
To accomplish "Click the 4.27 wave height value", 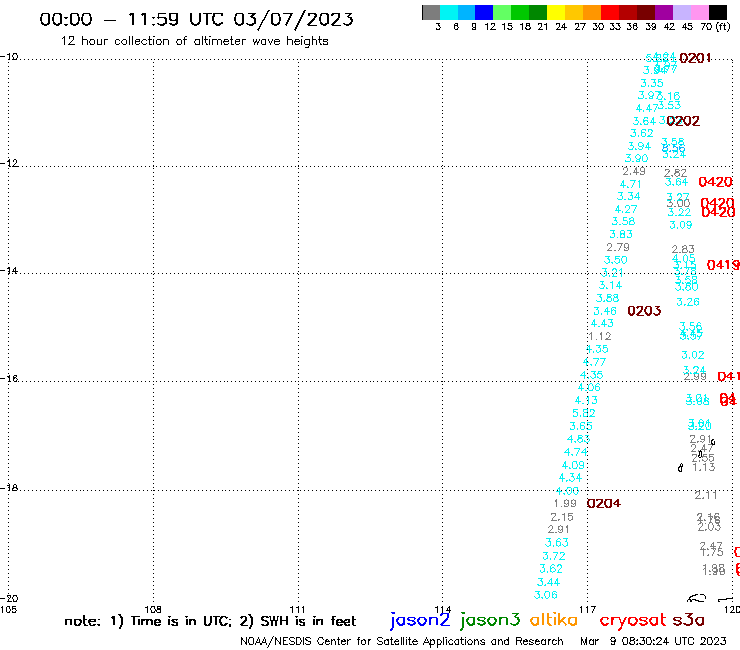I will [x=626, y=209].
